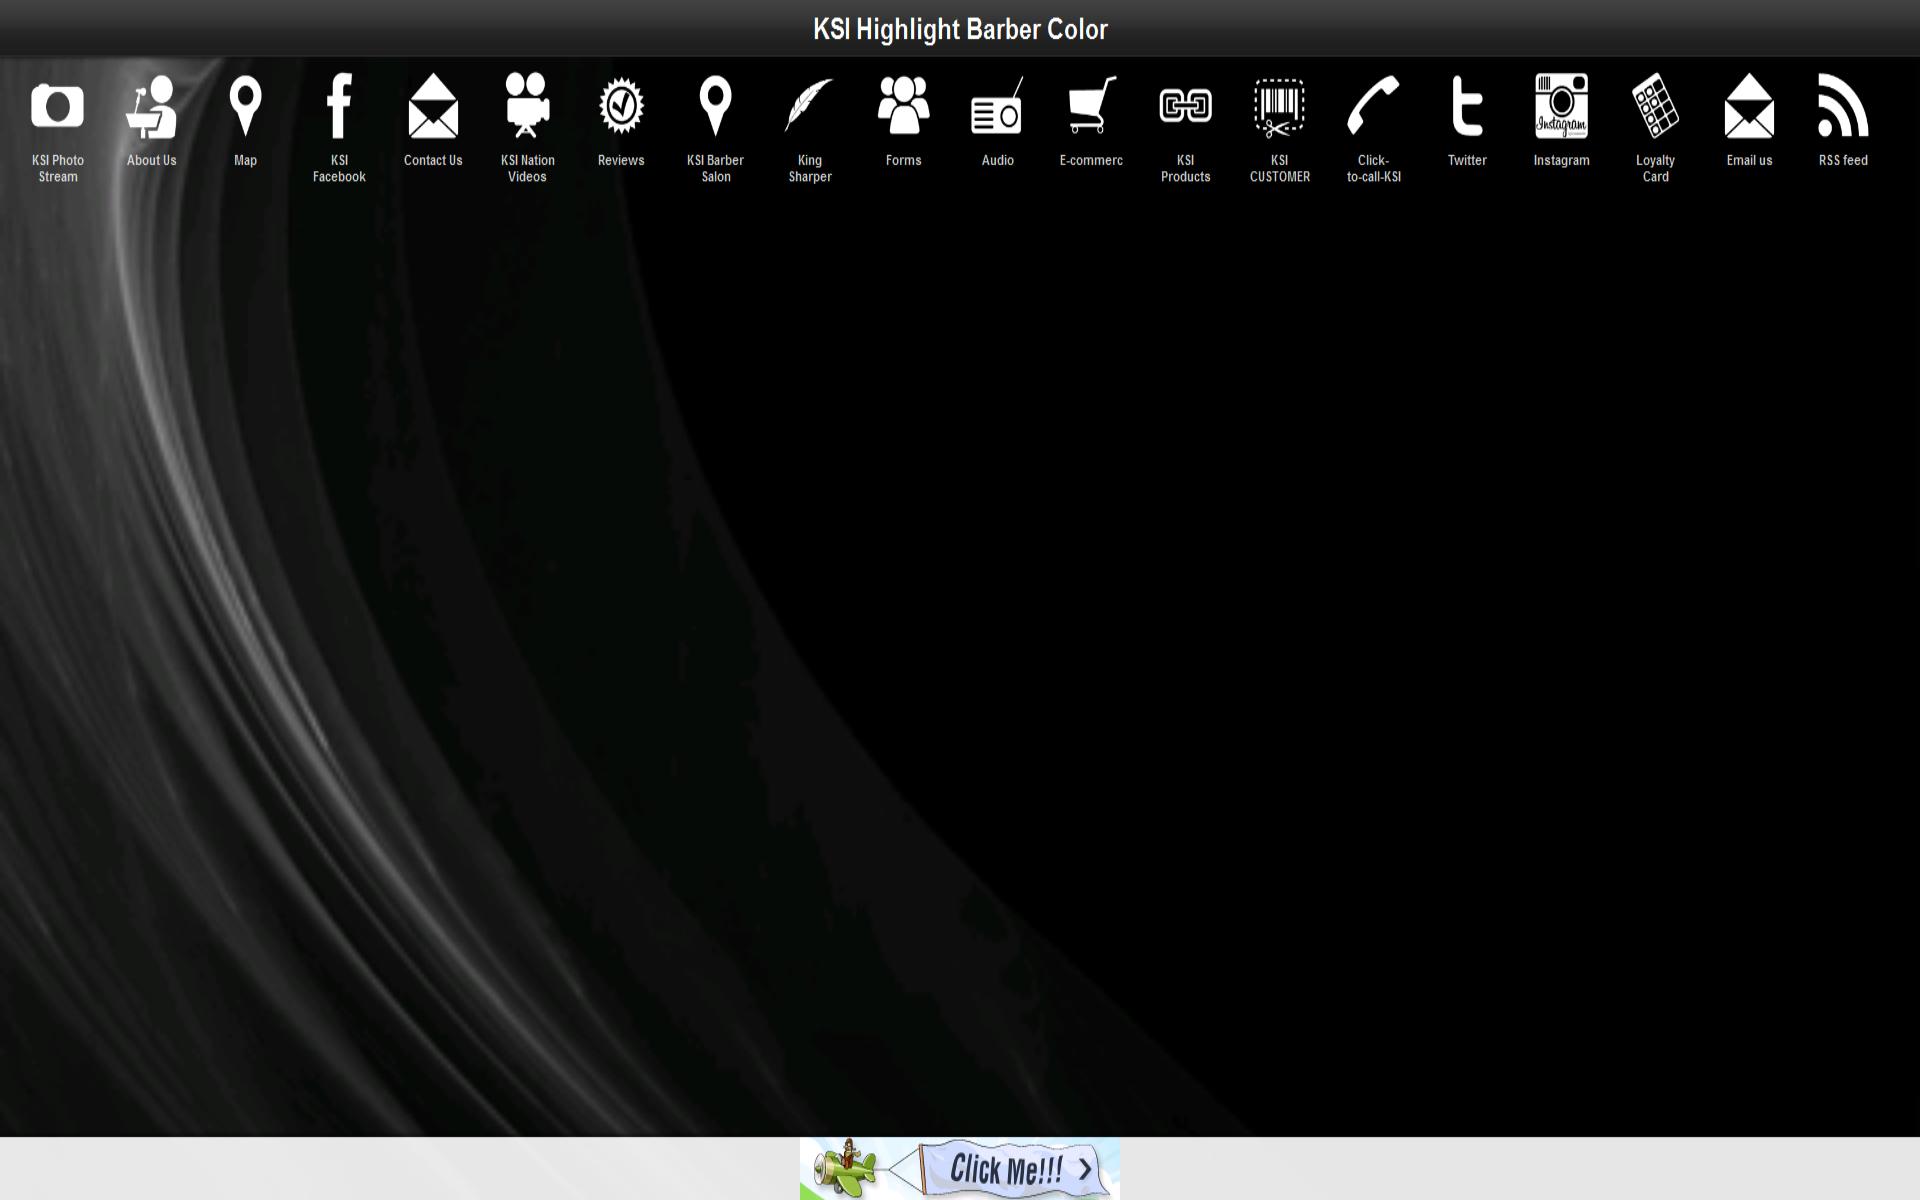Open the About Us icon
The image size is (1920, 1200).
click(x=151, y=106)
